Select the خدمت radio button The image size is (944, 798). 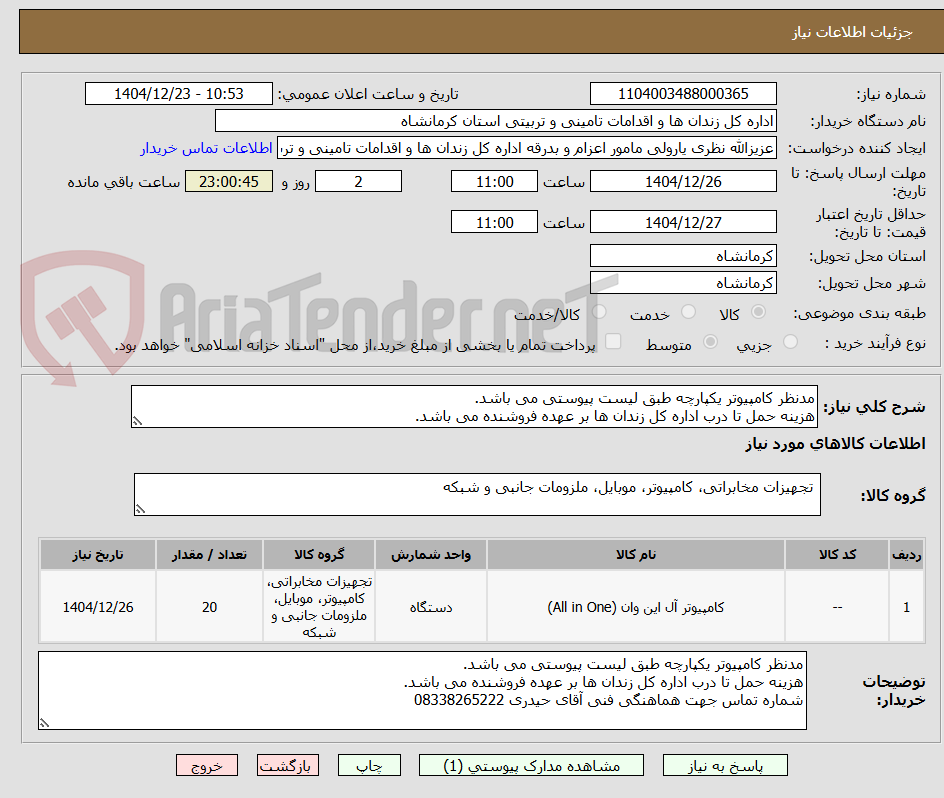point(688,311)
